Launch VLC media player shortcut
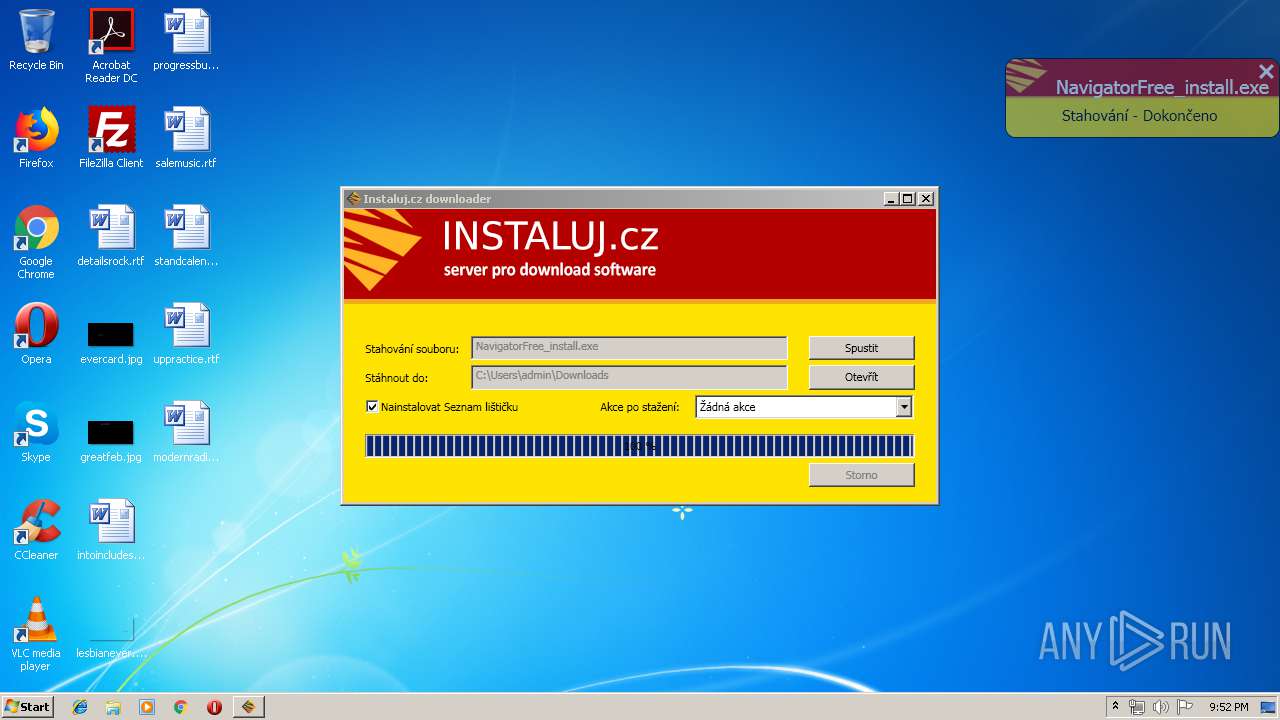 36,634
